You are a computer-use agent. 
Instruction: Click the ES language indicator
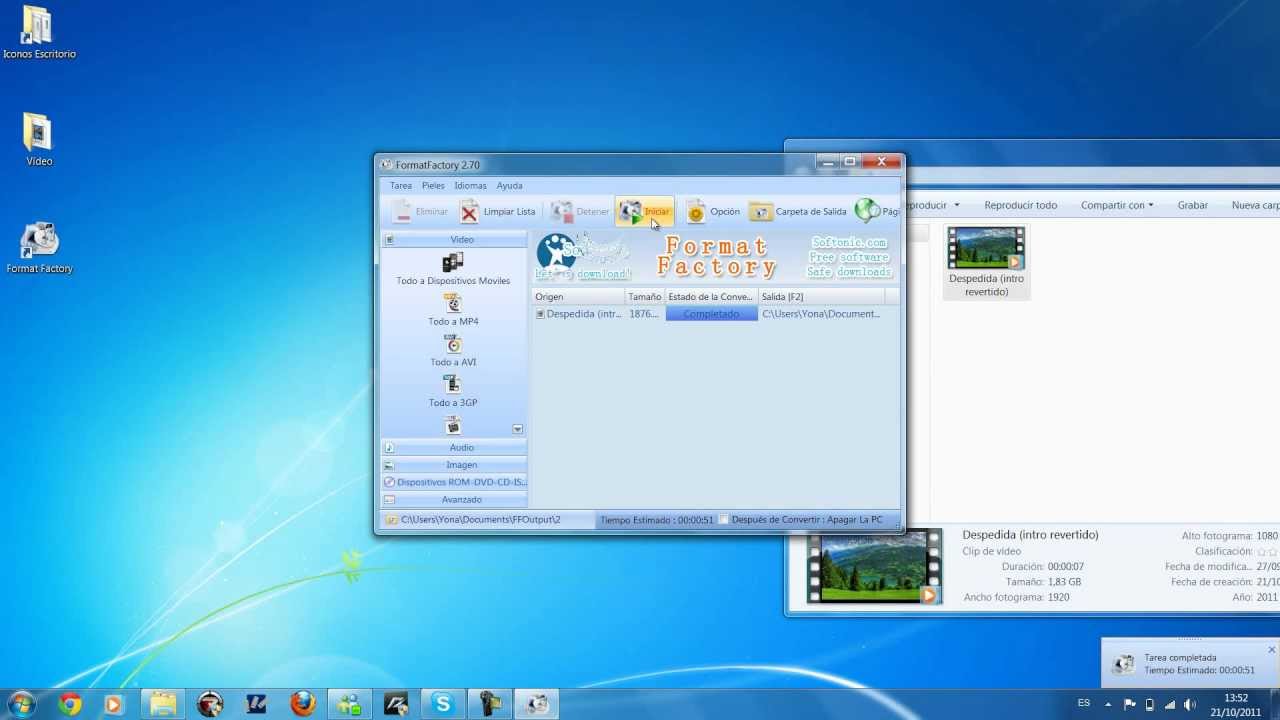coord(1084,703)
